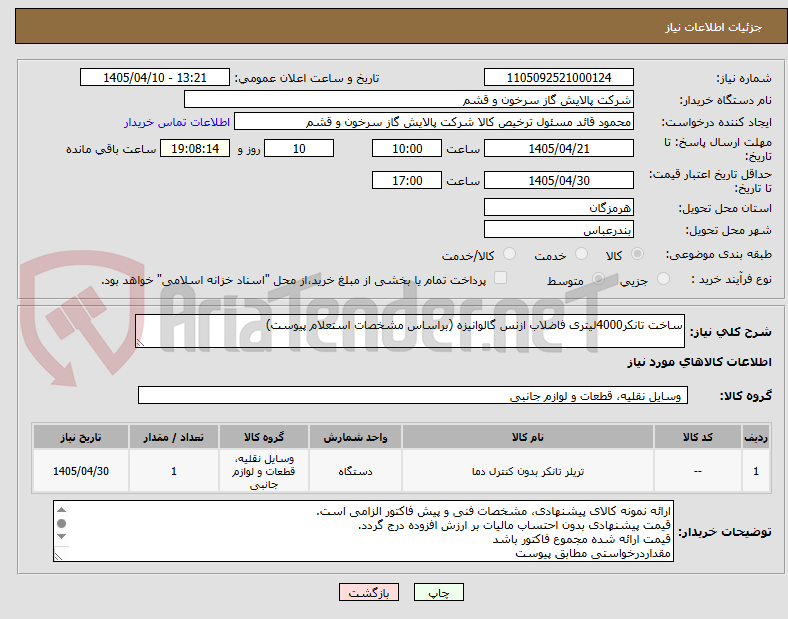Click the price validity date 1405/04/30 field

(558, 180)
